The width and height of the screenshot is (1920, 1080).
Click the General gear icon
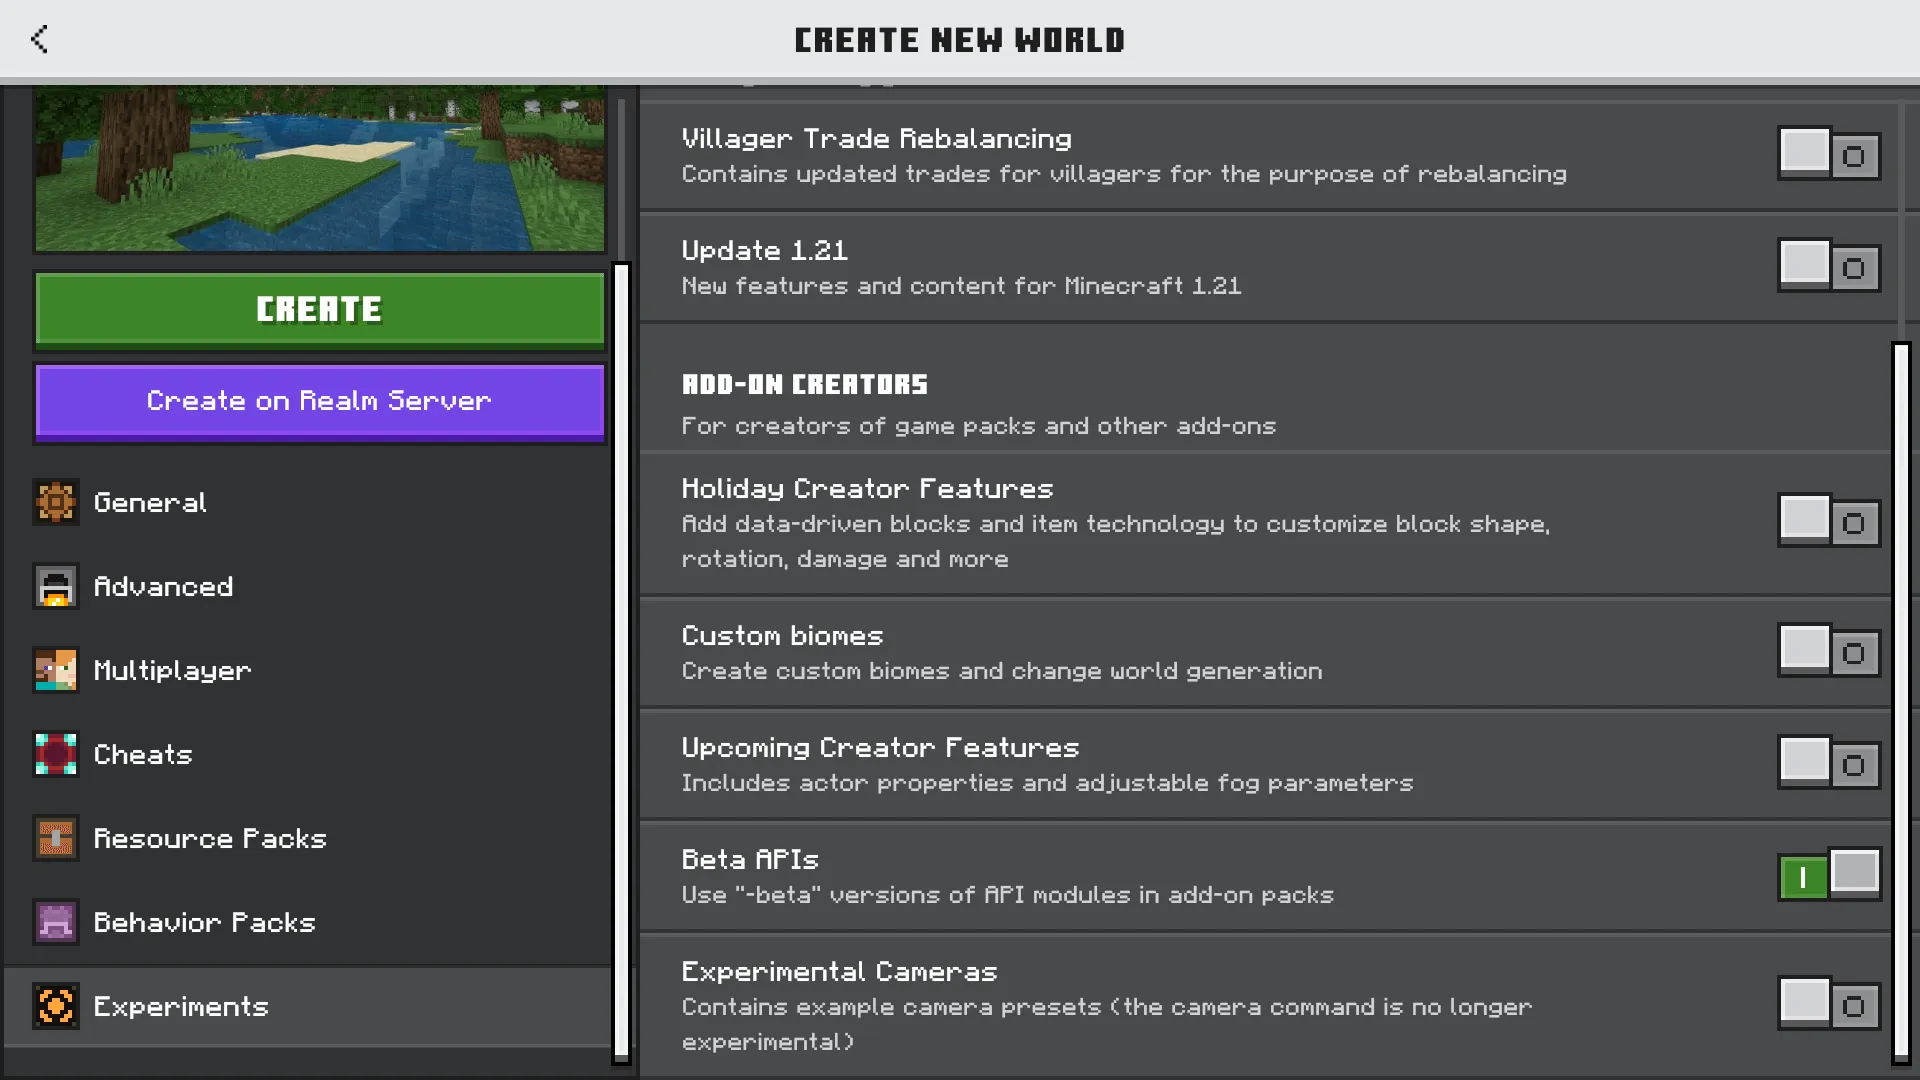coord(56,502)
